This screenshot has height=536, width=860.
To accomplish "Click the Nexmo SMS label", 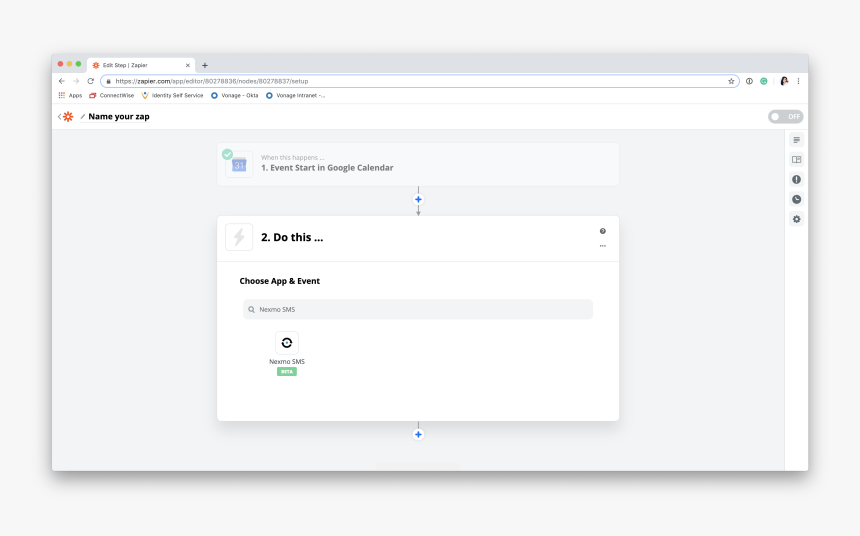I will click(287, 362).
